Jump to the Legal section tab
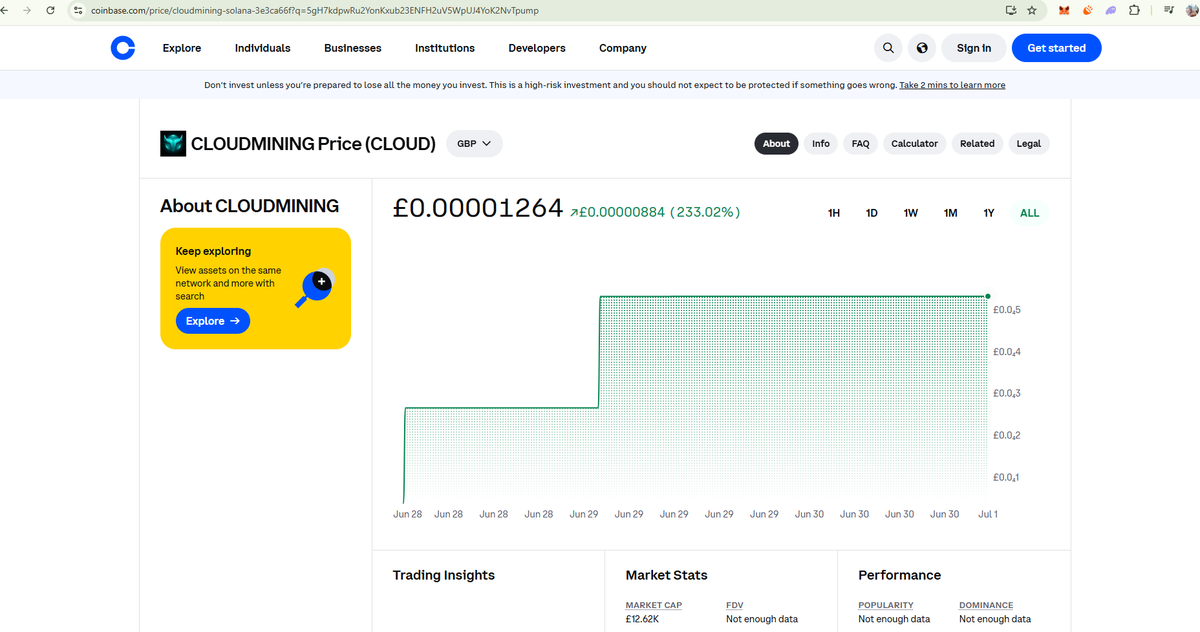The image size is (1200, 632). tap(1029, 143)
